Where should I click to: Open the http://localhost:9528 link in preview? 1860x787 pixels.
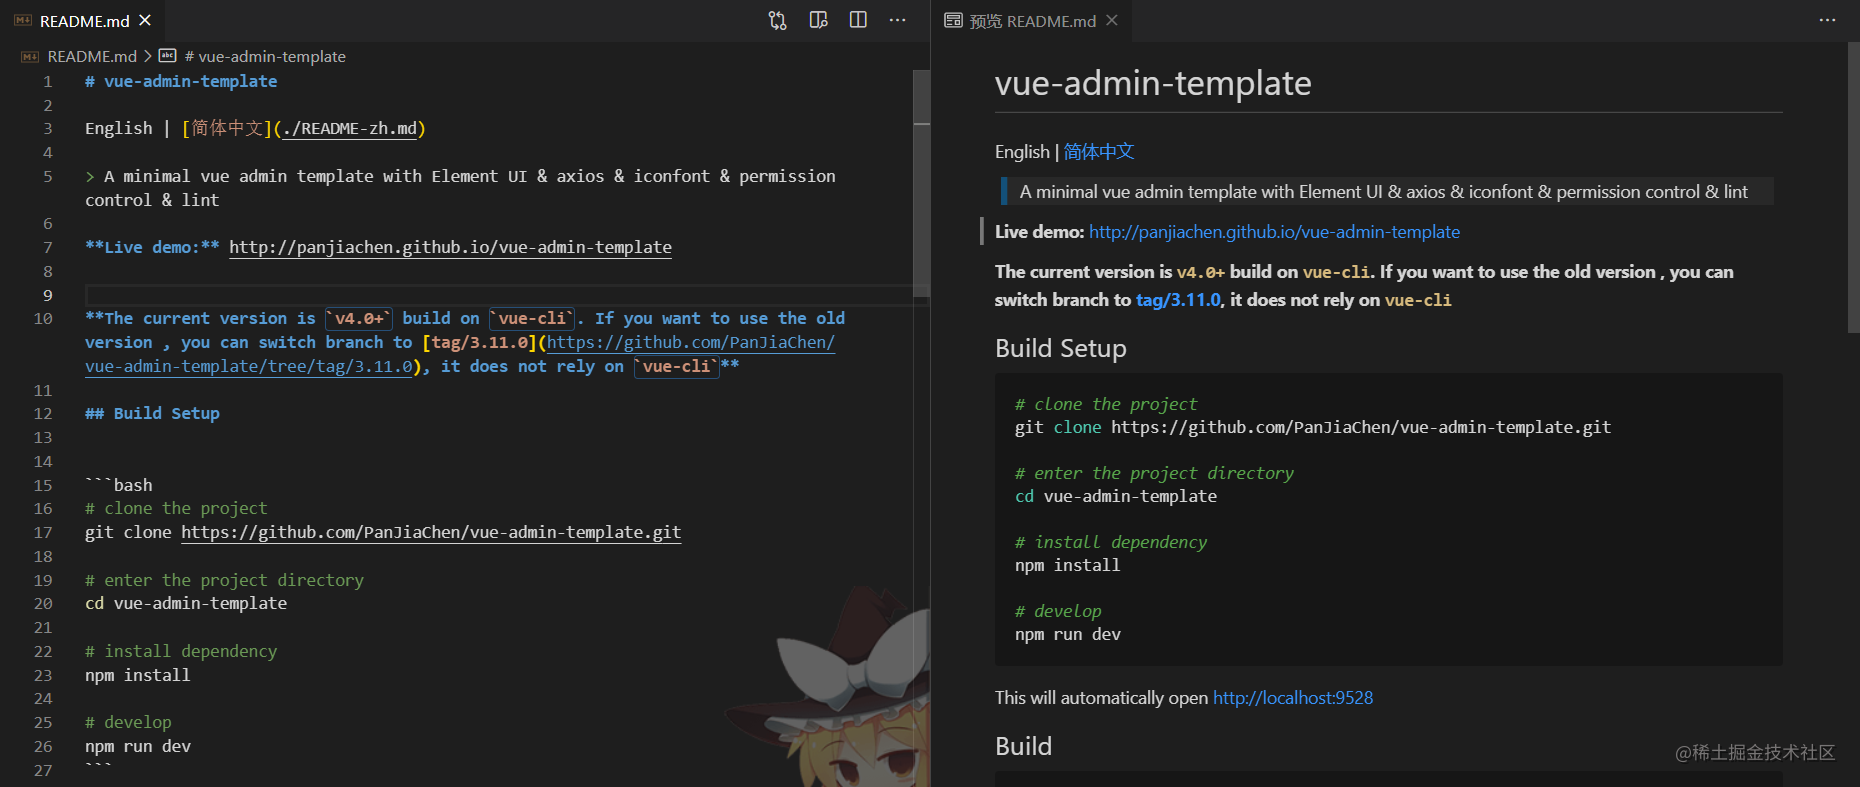pos(1293,698)
